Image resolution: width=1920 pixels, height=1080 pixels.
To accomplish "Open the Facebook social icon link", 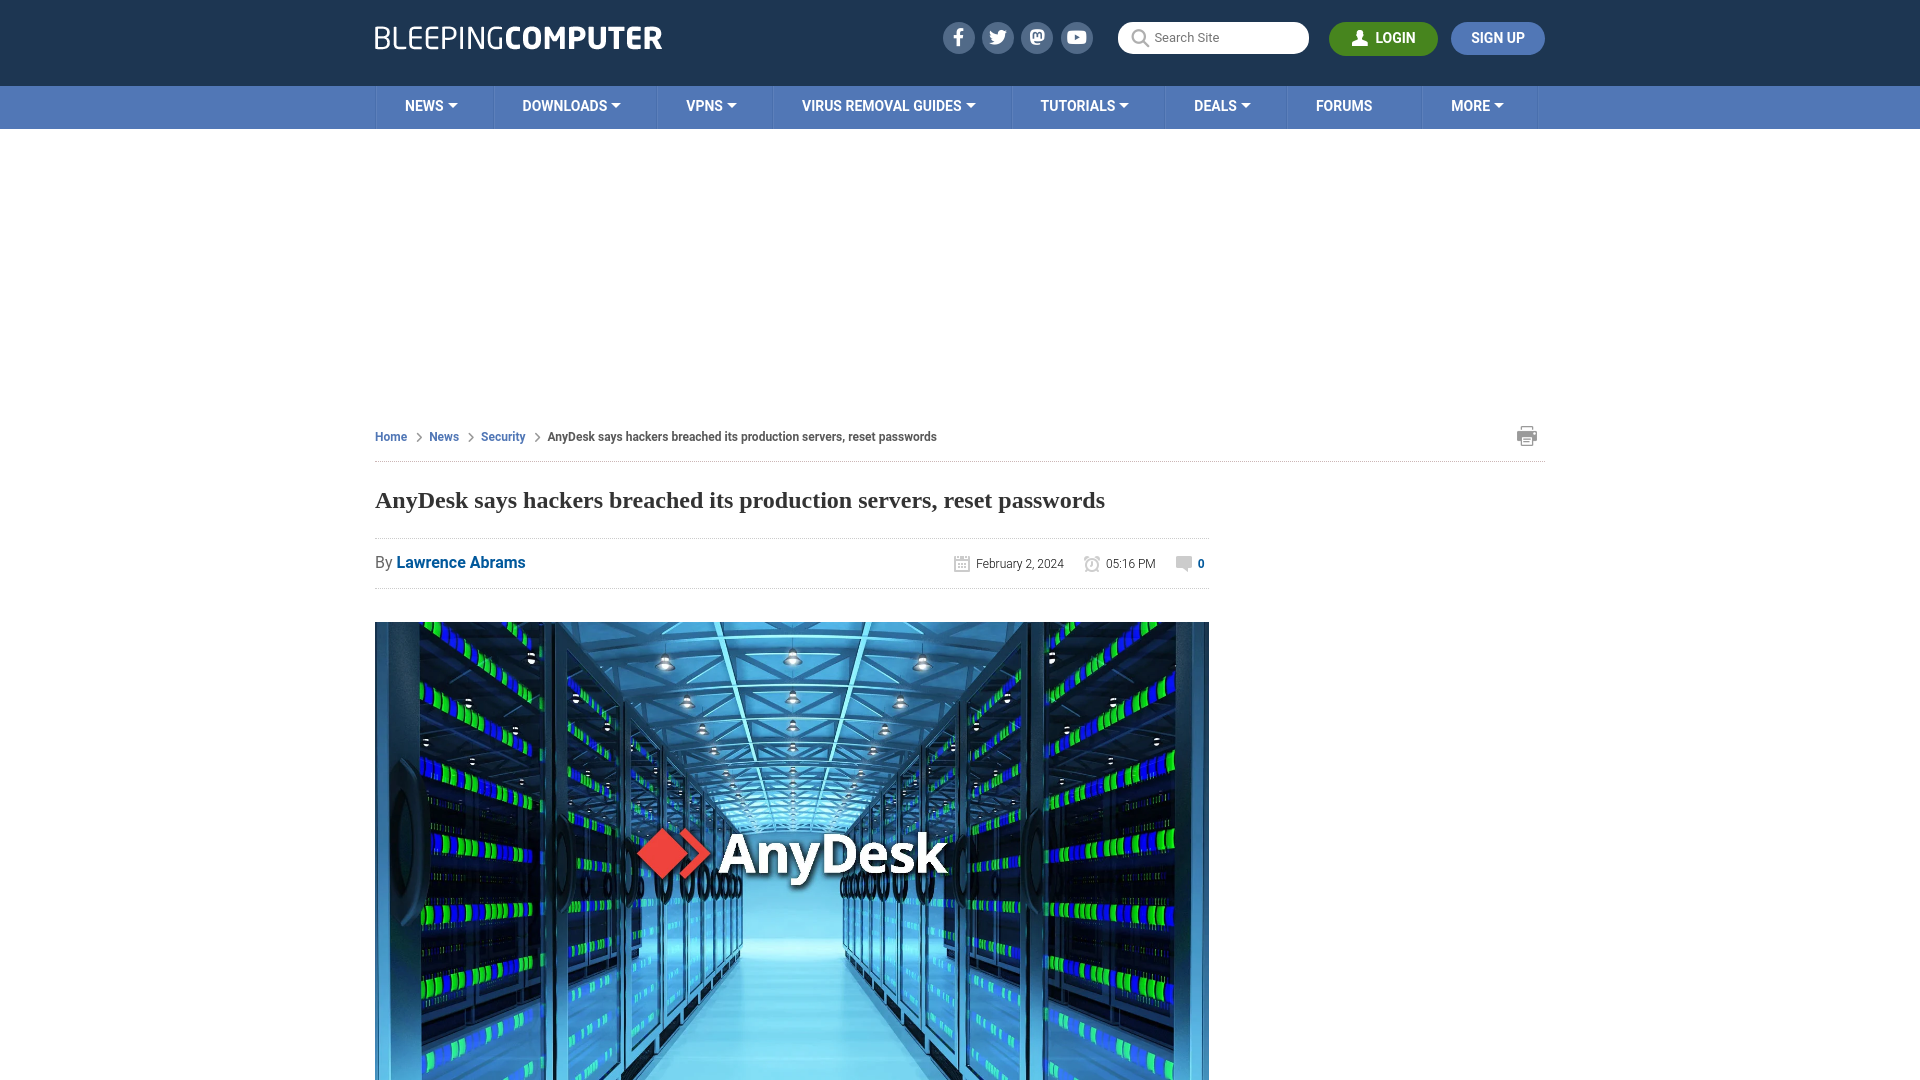I will (x=957, y=37).
